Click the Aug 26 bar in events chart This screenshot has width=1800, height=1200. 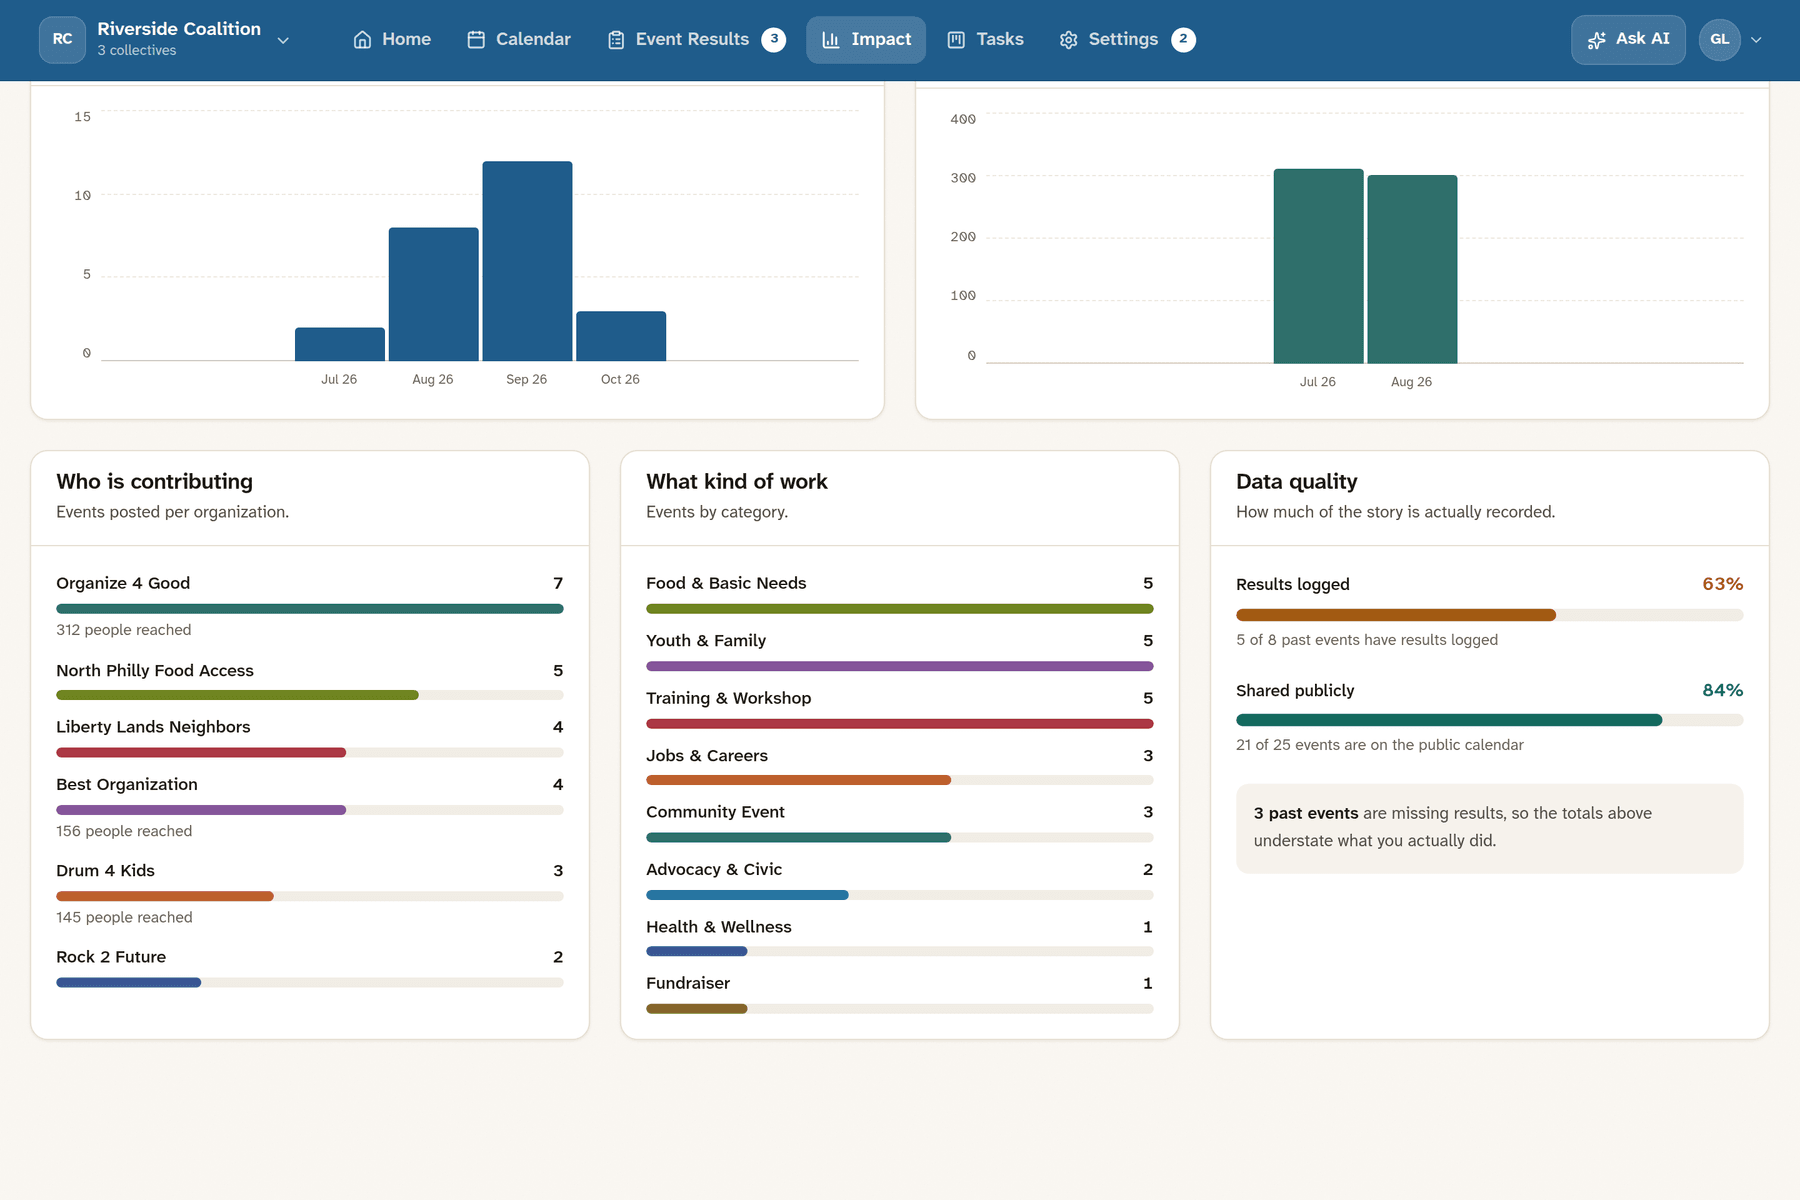[433, 294]
